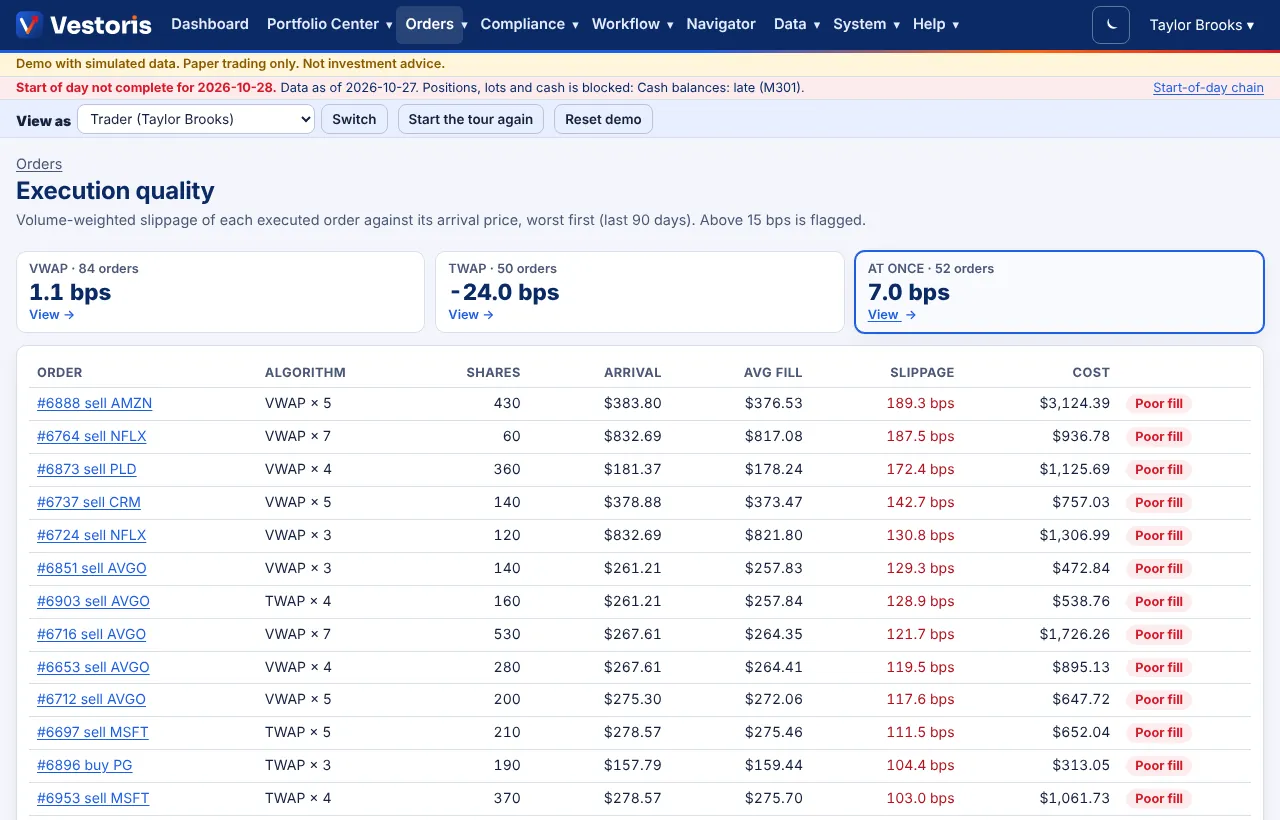Screen dimensions: 1280x820
Task: Click the Reset demo button
Action: pos(603,119)
